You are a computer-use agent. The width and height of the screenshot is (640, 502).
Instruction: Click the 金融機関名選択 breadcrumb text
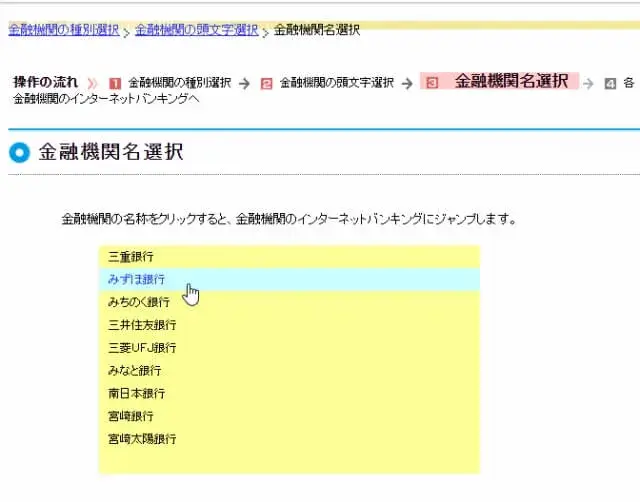(x=317, y=30)
